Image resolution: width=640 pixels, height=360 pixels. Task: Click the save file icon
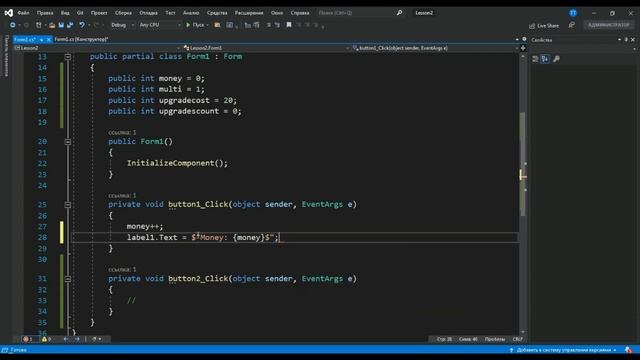click(61, 25)
